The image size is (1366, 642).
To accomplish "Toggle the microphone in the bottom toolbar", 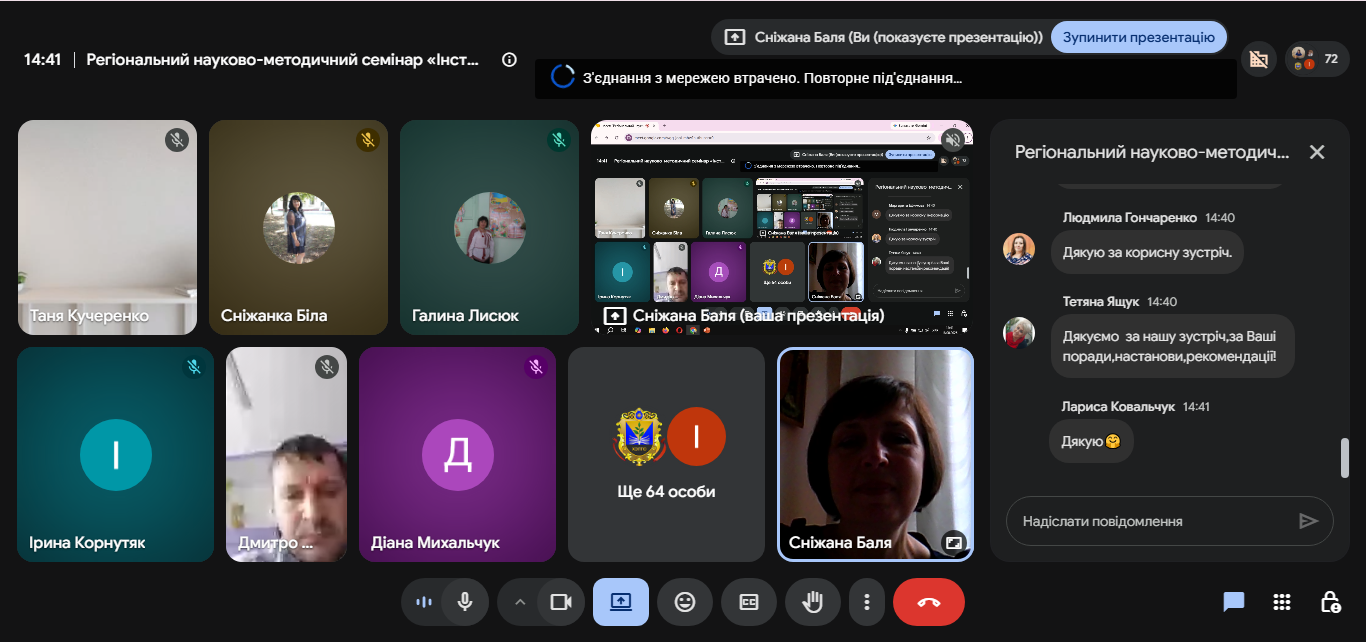I will point(464,602).
